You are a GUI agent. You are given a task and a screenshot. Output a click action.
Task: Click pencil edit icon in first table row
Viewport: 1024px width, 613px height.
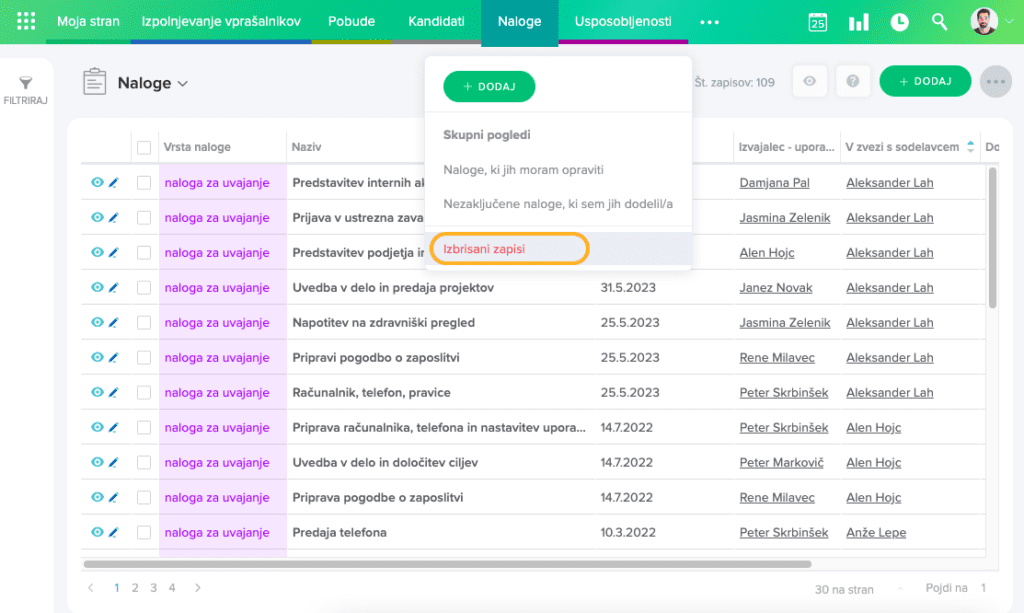(113, 183)
